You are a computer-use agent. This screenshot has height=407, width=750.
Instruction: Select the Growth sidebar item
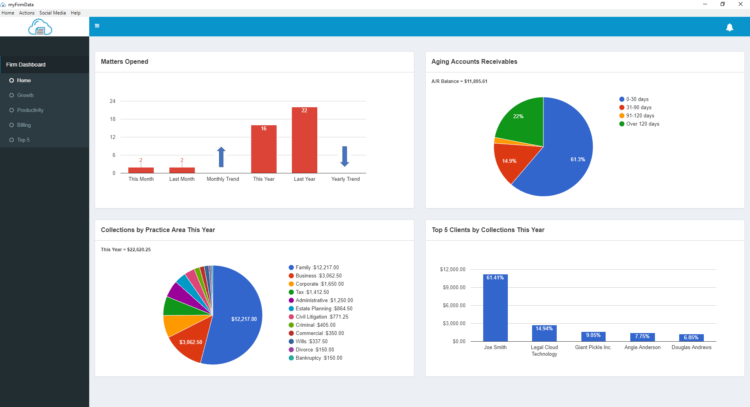[25, 95]
